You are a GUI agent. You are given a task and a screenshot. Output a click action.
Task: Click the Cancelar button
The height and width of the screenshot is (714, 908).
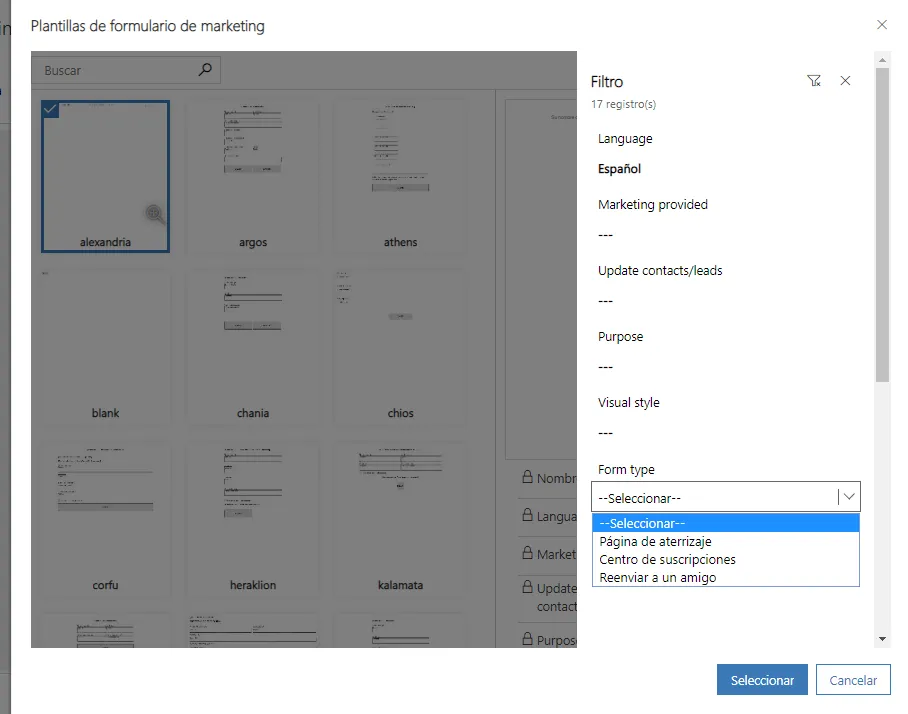853,680
